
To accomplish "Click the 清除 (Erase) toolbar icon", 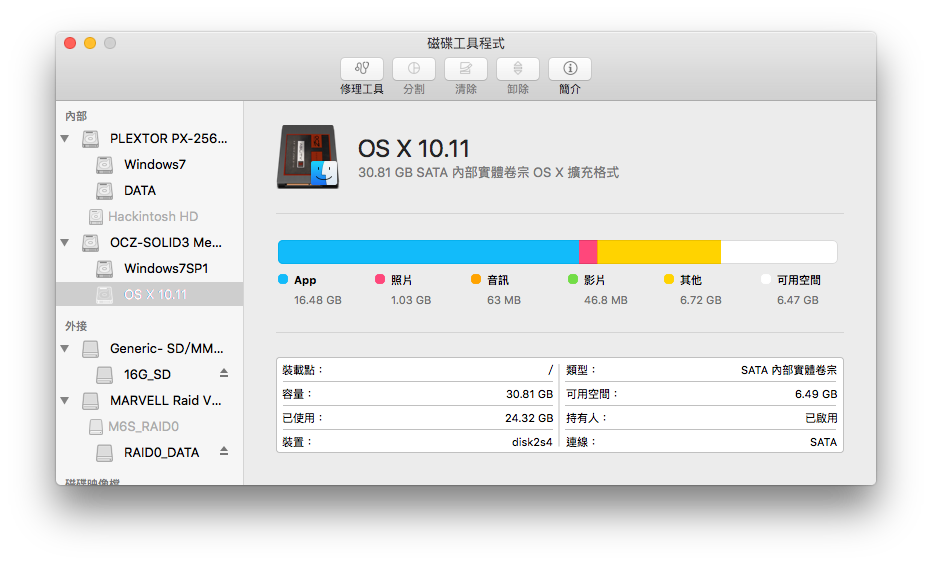I will pos(465,69).
